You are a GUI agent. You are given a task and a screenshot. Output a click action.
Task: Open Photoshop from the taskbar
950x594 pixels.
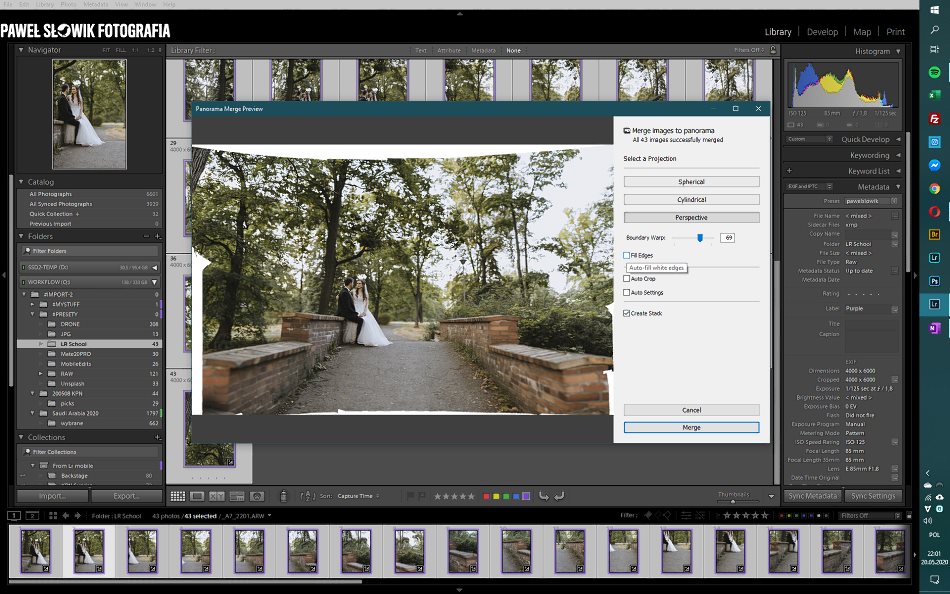pos(934,281)
